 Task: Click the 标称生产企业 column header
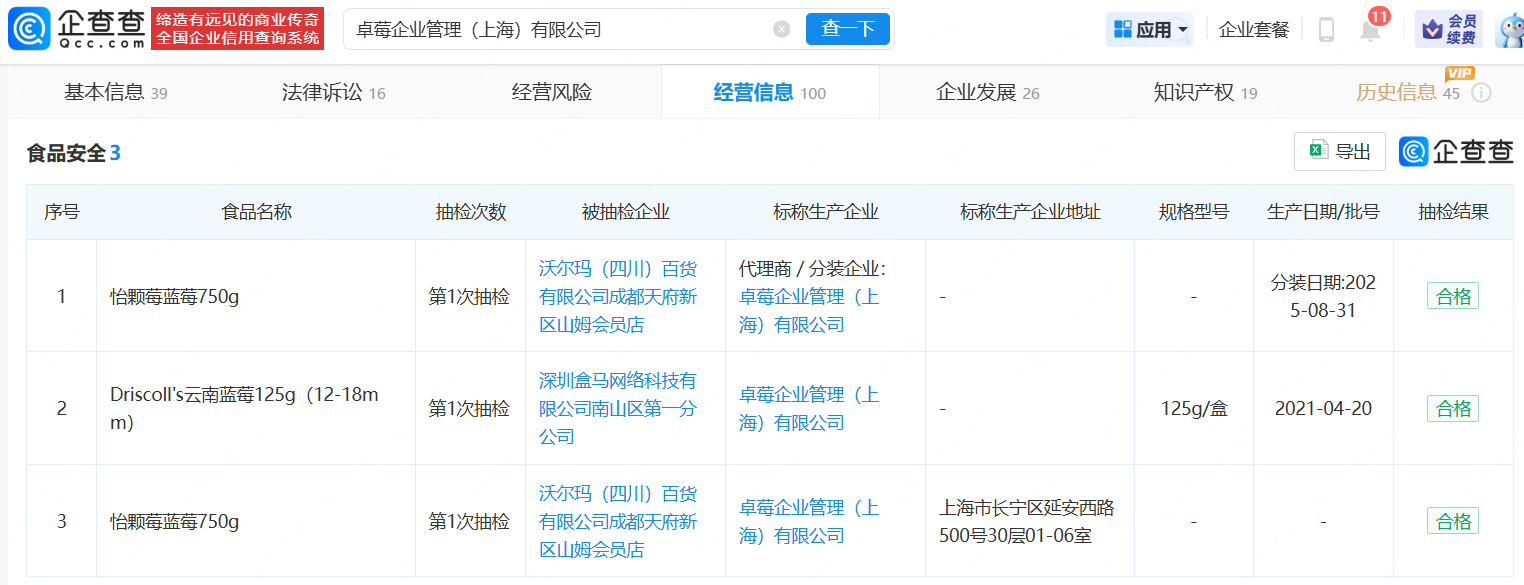[825, 212]
